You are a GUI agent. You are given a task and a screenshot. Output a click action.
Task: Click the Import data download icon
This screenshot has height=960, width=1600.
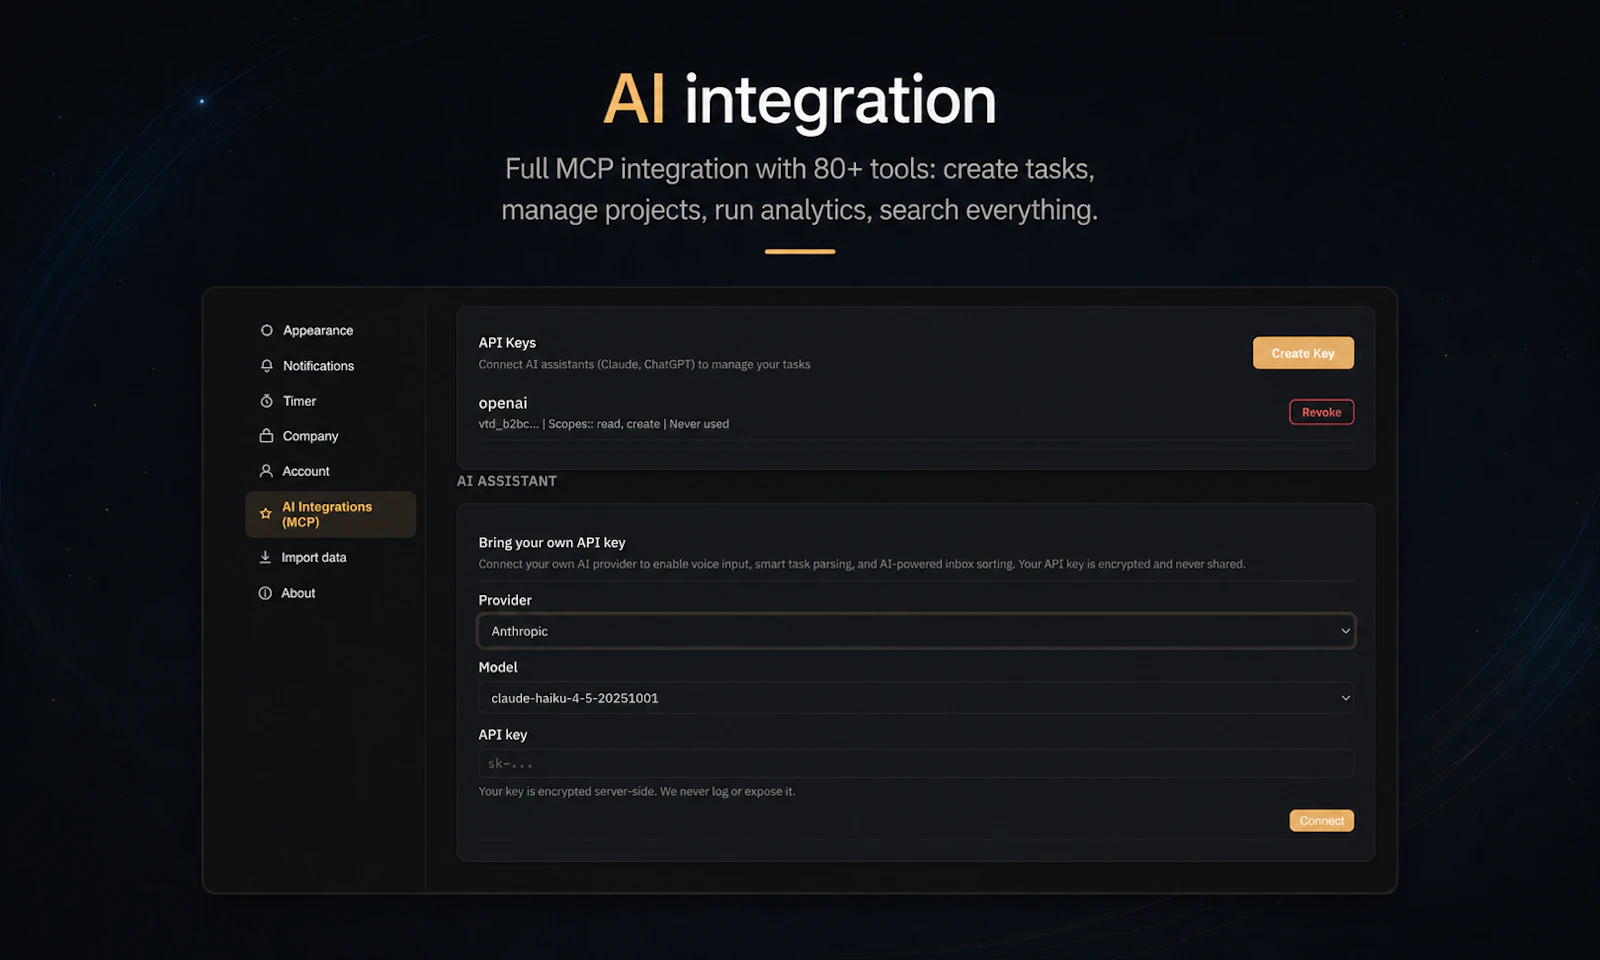(265, 557)
